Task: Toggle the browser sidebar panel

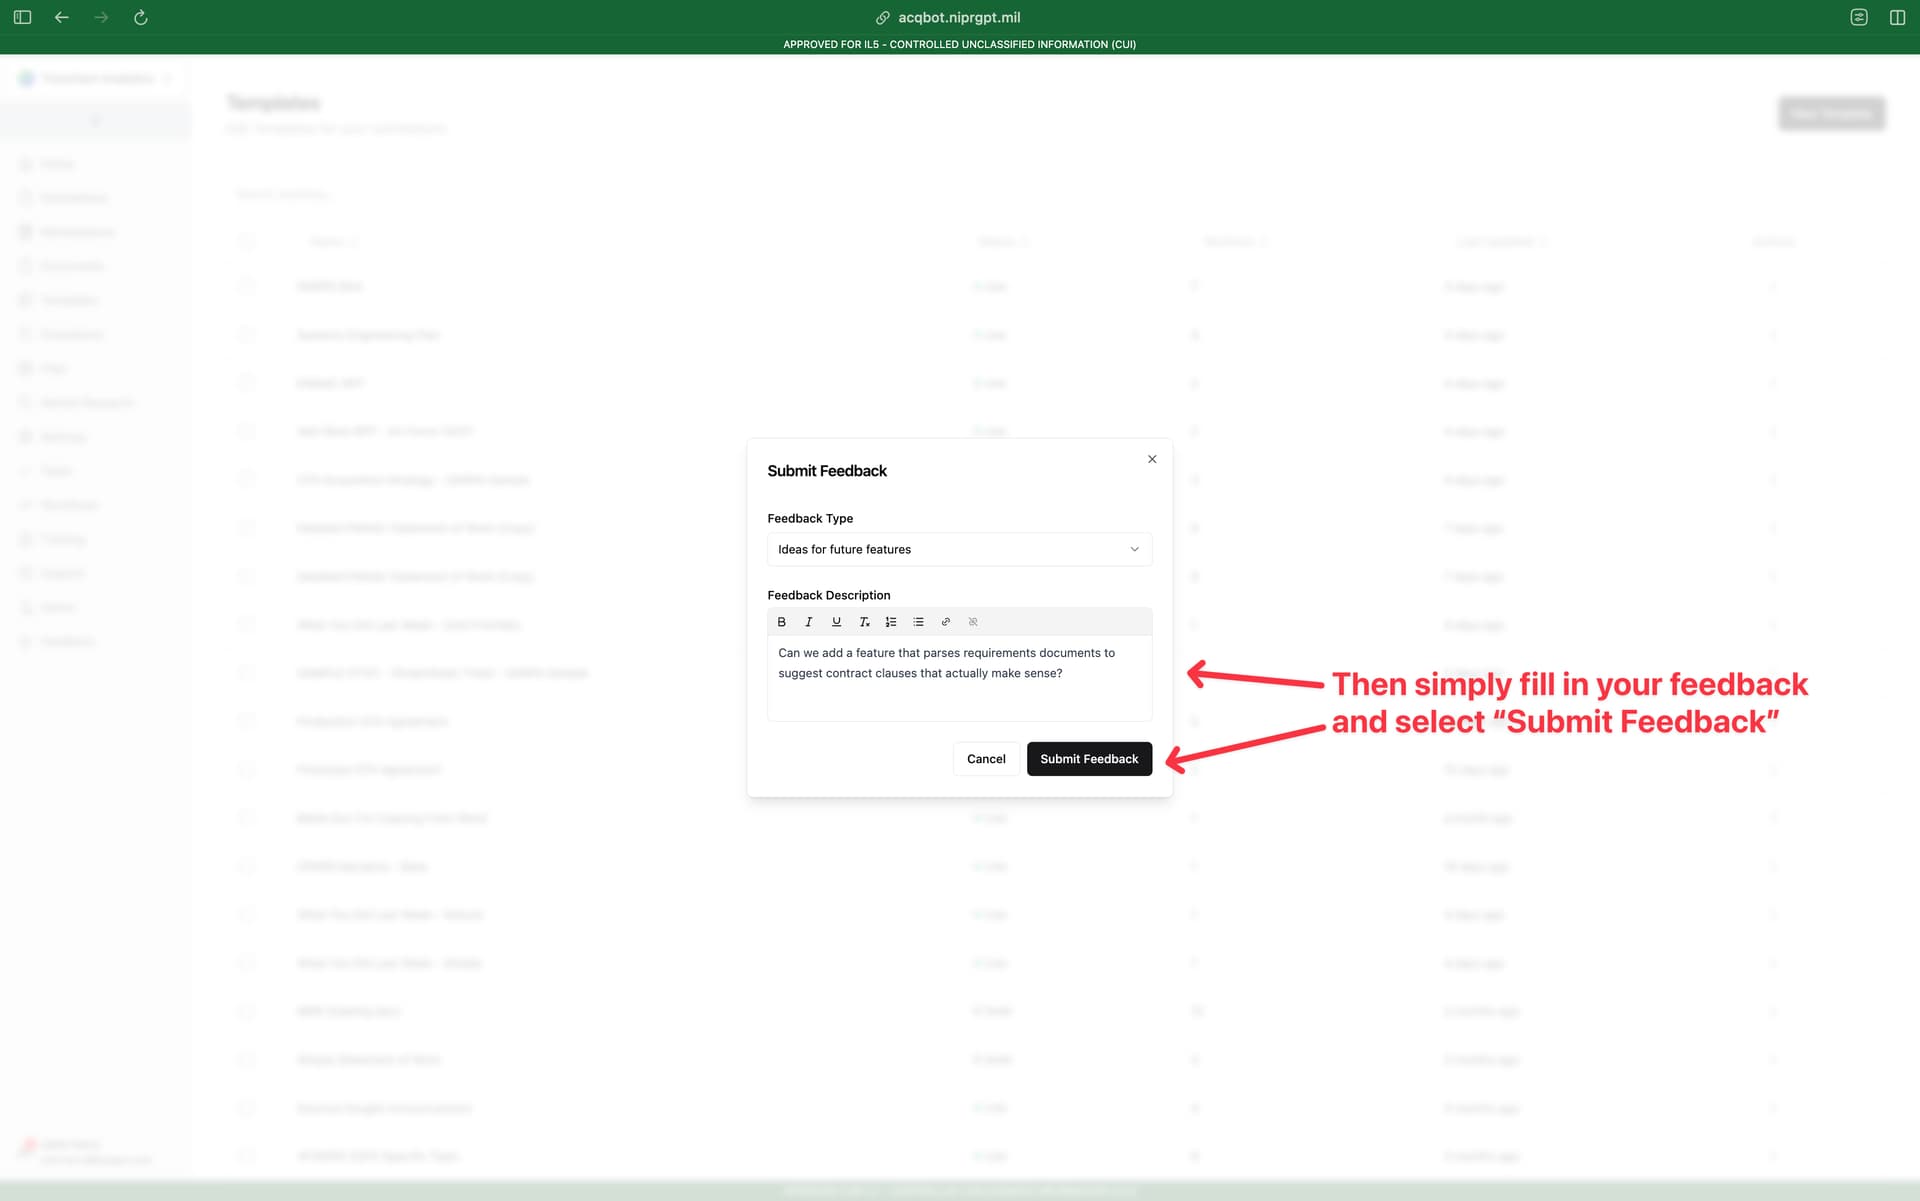Action: (22, 17)
